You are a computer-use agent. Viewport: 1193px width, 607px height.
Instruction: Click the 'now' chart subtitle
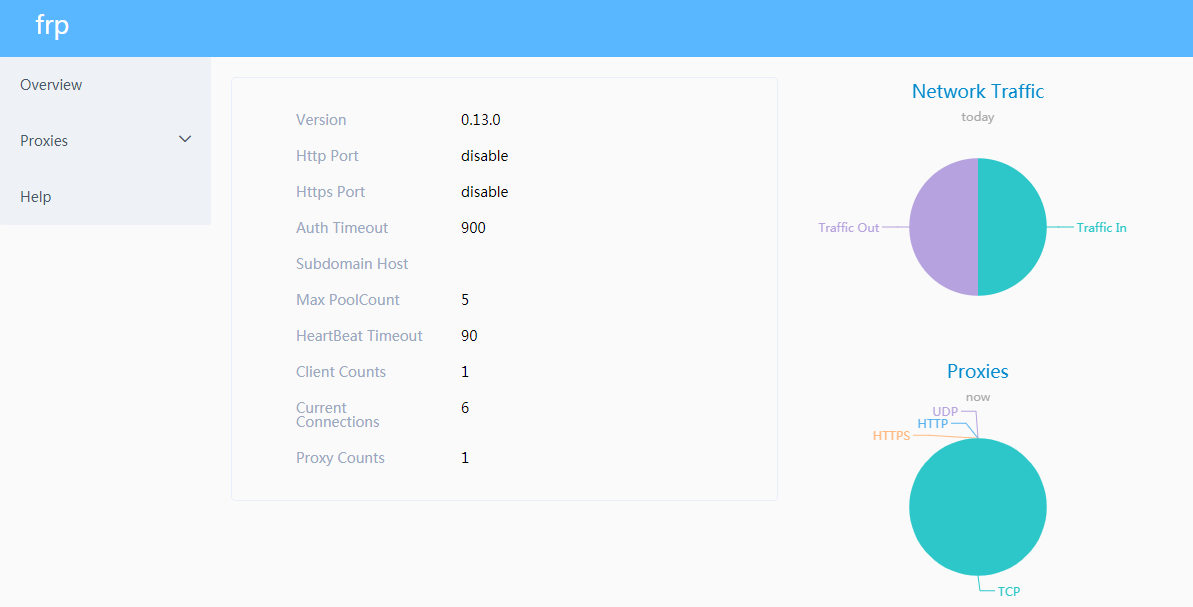pos(978,397)
